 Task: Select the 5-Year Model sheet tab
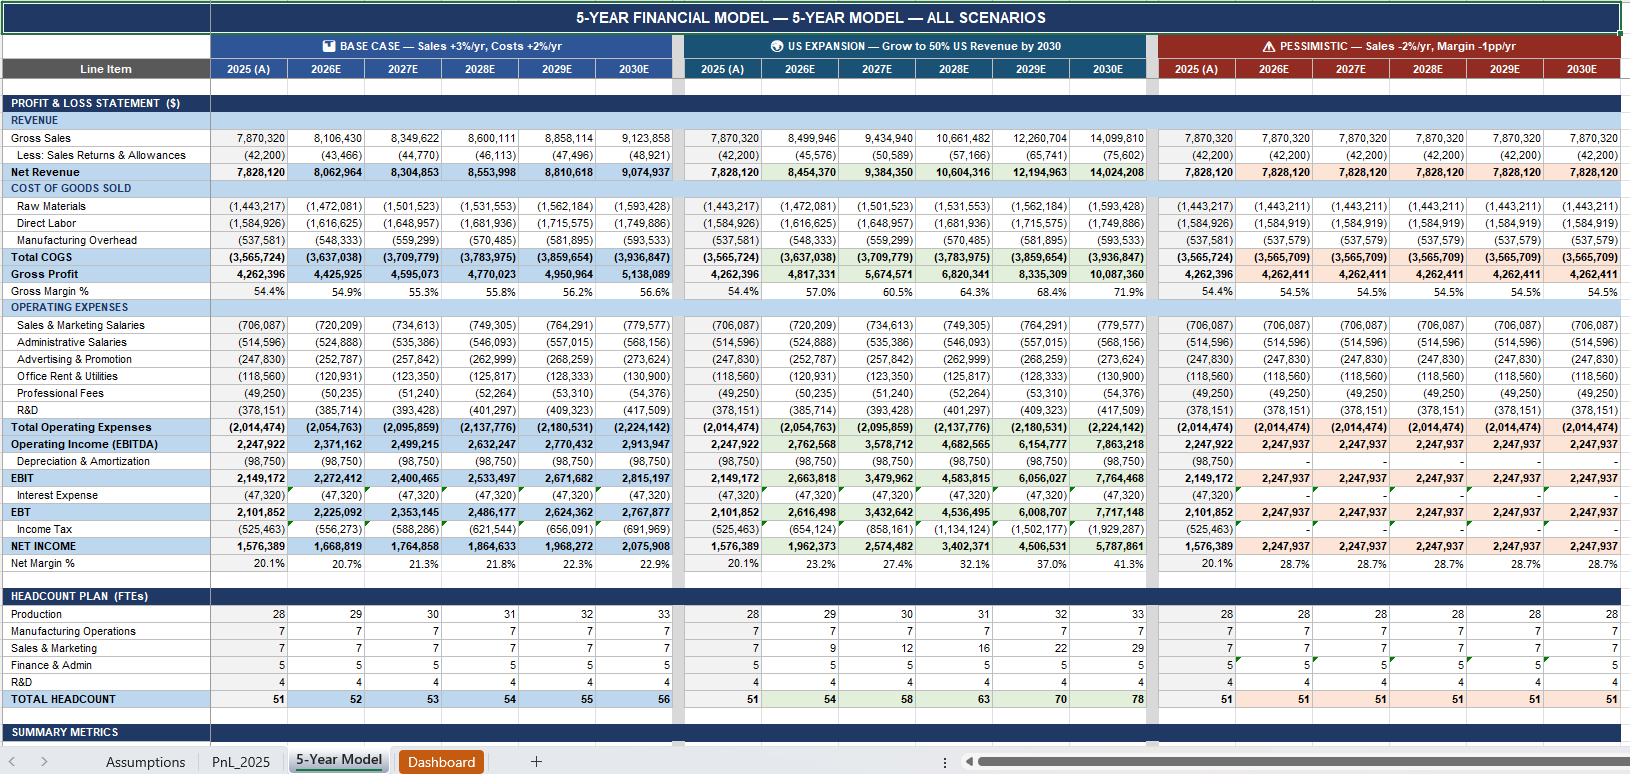[339, 760]
